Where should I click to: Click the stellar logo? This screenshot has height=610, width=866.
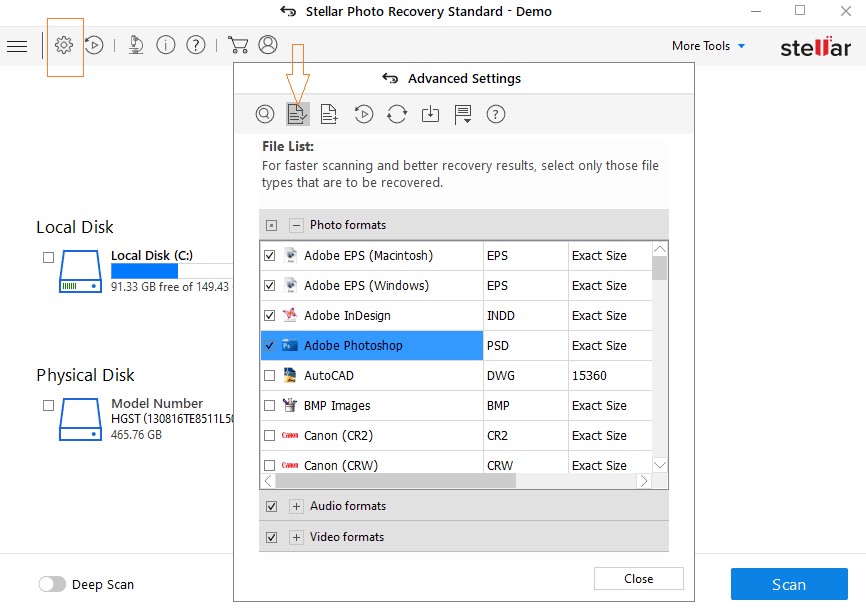point(815,47)
